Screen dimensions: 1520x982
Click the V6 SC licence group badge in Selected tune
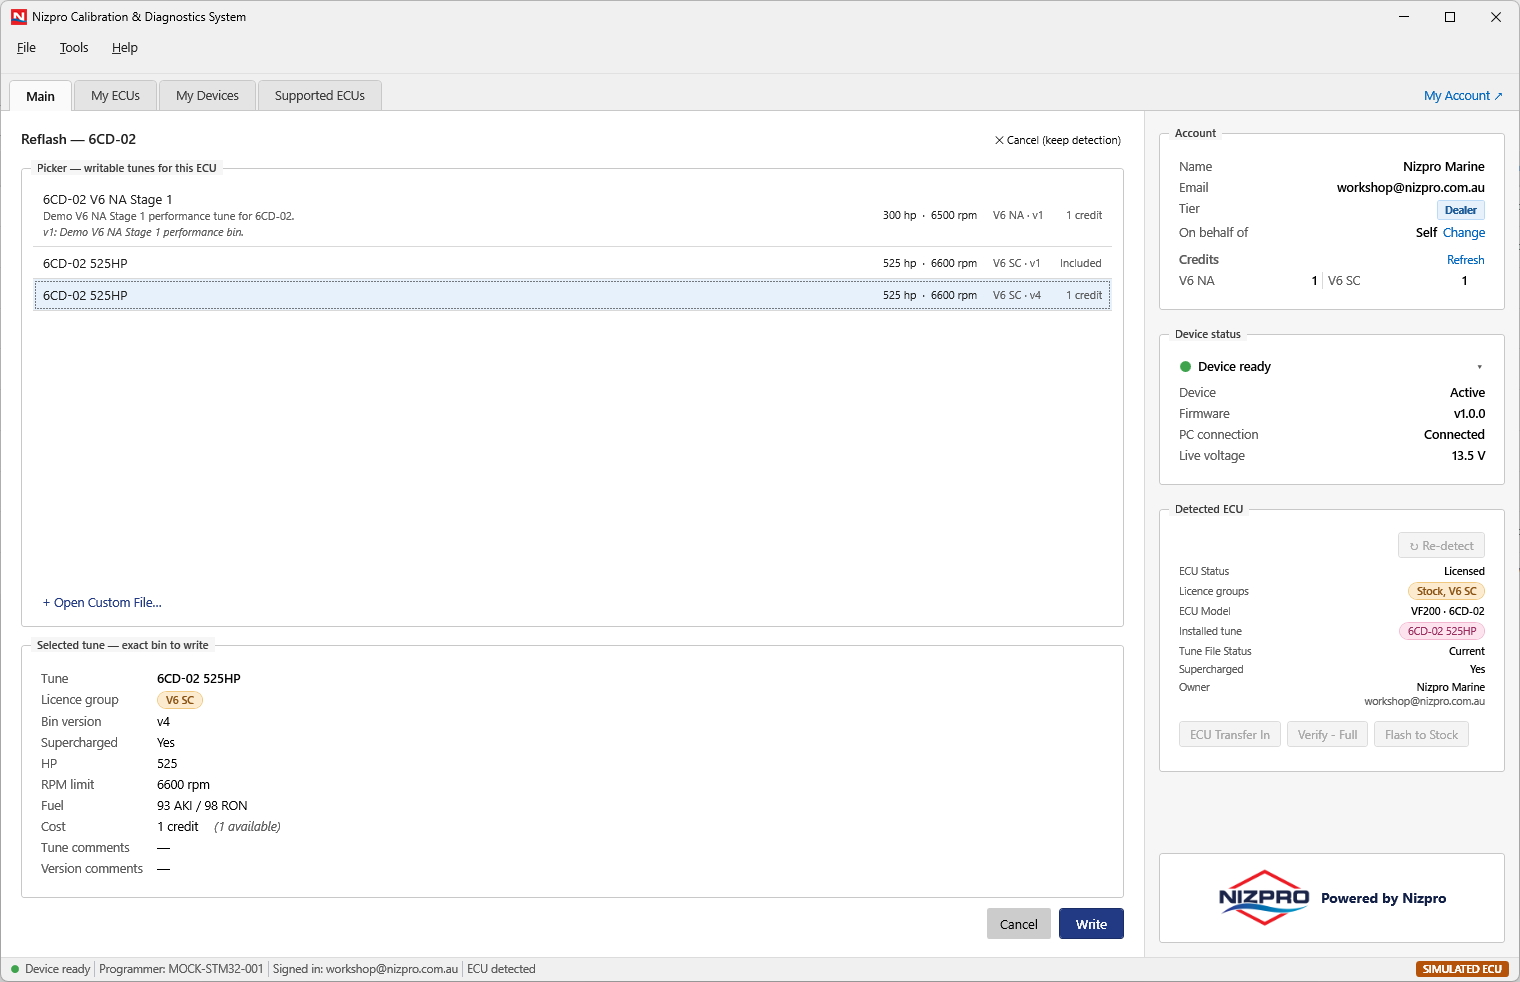[x=180, y=700]
